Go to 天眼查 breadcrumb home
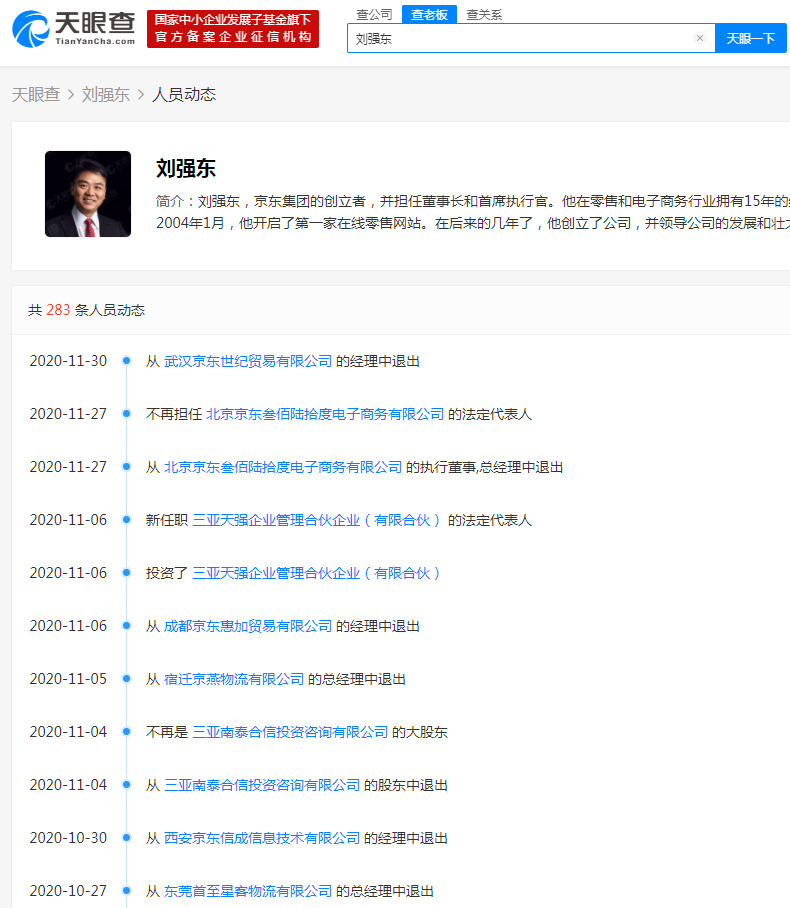The height and width of the screenshot is (908, 790). [36, 94]
